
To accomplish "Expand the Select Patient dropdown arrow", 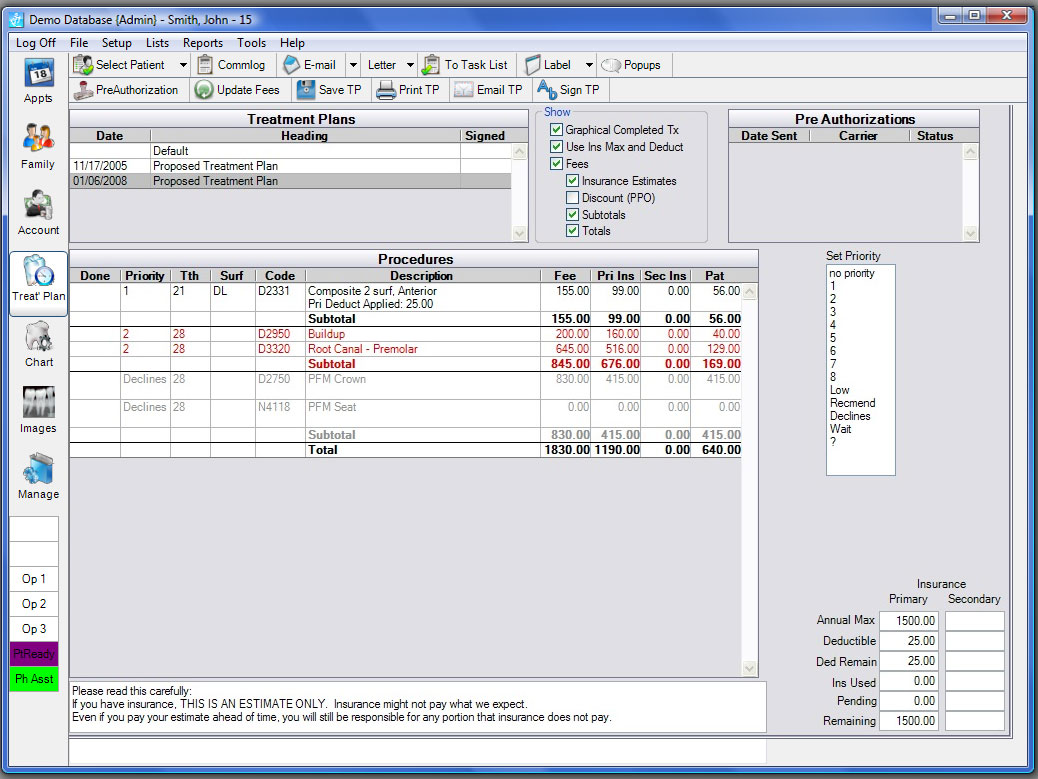I will pos(183,65).
